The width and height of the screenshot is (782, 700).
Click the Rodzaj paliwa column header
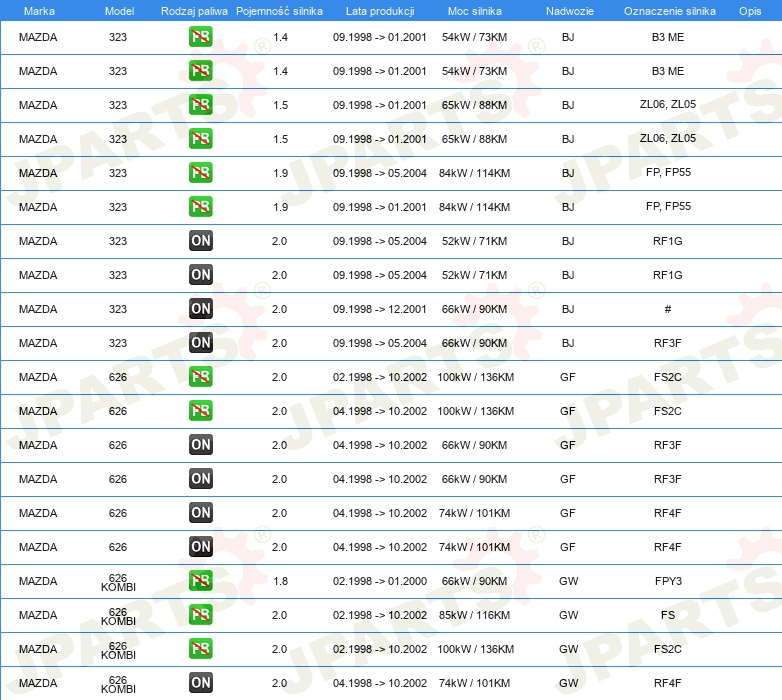pos(194,11)
